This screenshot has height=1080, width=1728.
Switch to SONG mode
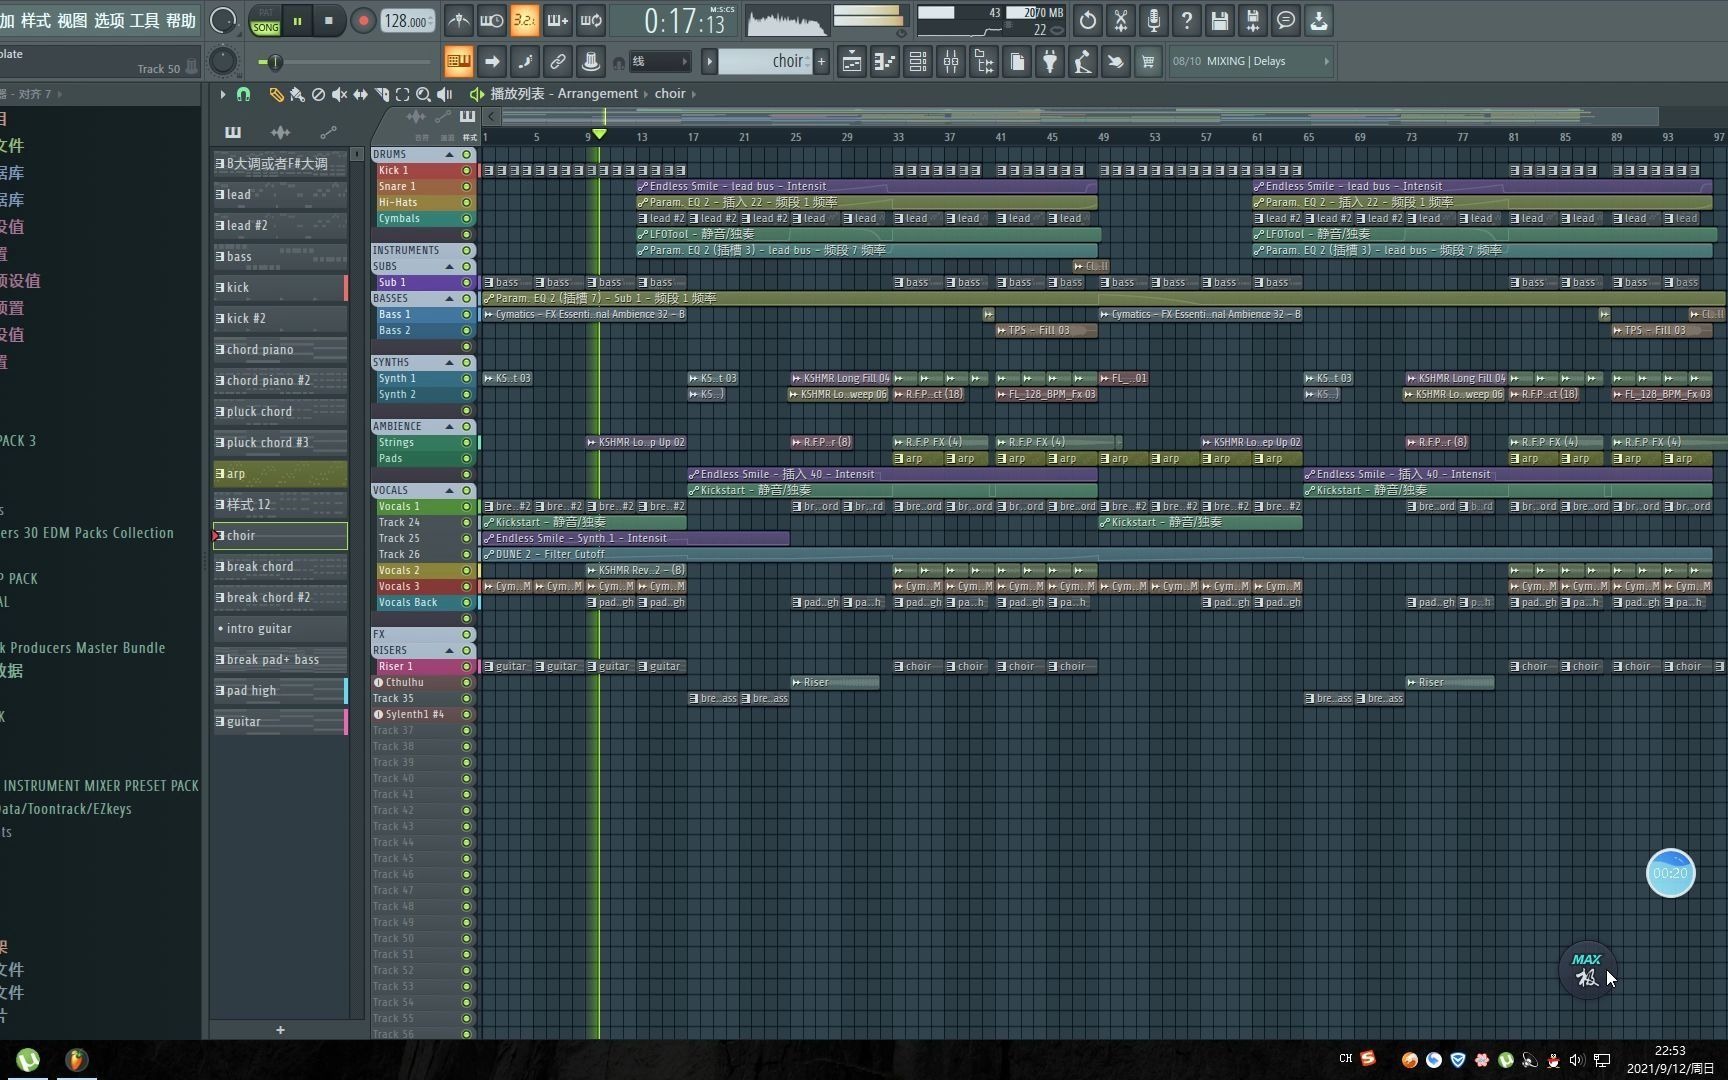point(265,27)
